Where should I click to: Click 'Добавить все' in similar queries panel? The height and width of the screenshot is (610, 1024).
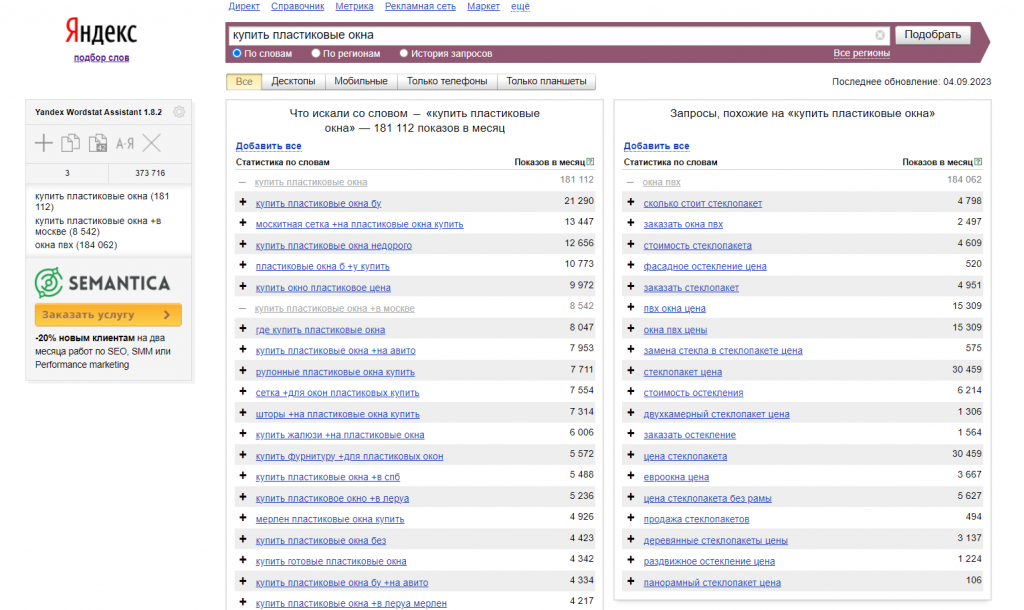tap(656, 146)
